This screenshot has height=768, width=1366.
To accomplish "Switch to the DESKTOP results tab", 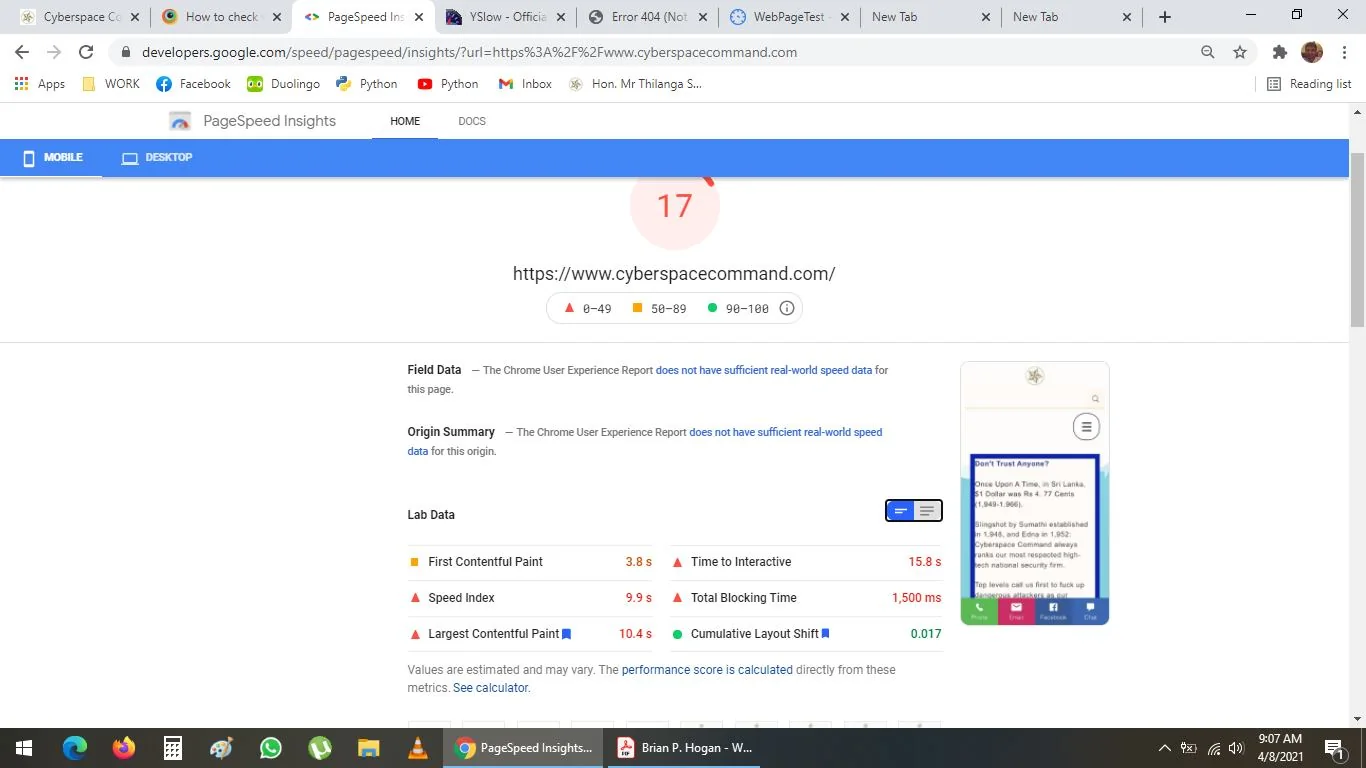I will coord(157,158).
